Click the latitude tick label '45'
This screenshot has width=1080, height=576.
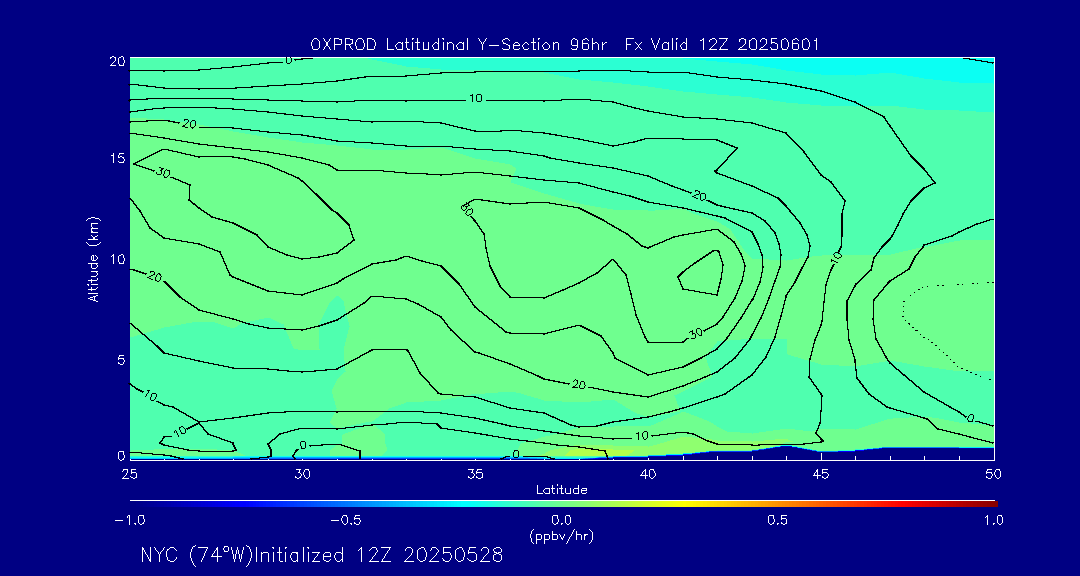pos(820,473)
